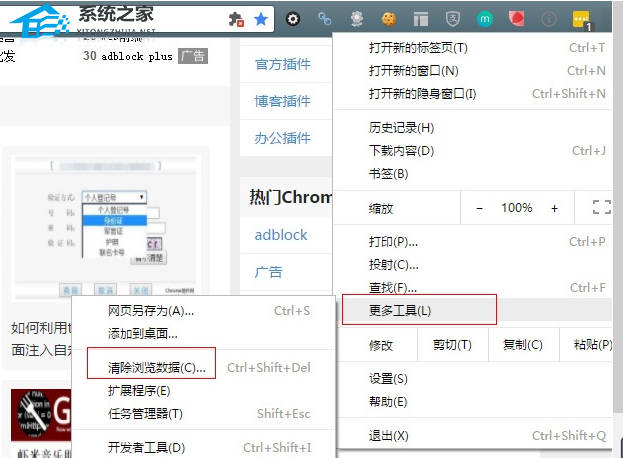
Task: Click the red circle extension icon
Action: point(517,18)
